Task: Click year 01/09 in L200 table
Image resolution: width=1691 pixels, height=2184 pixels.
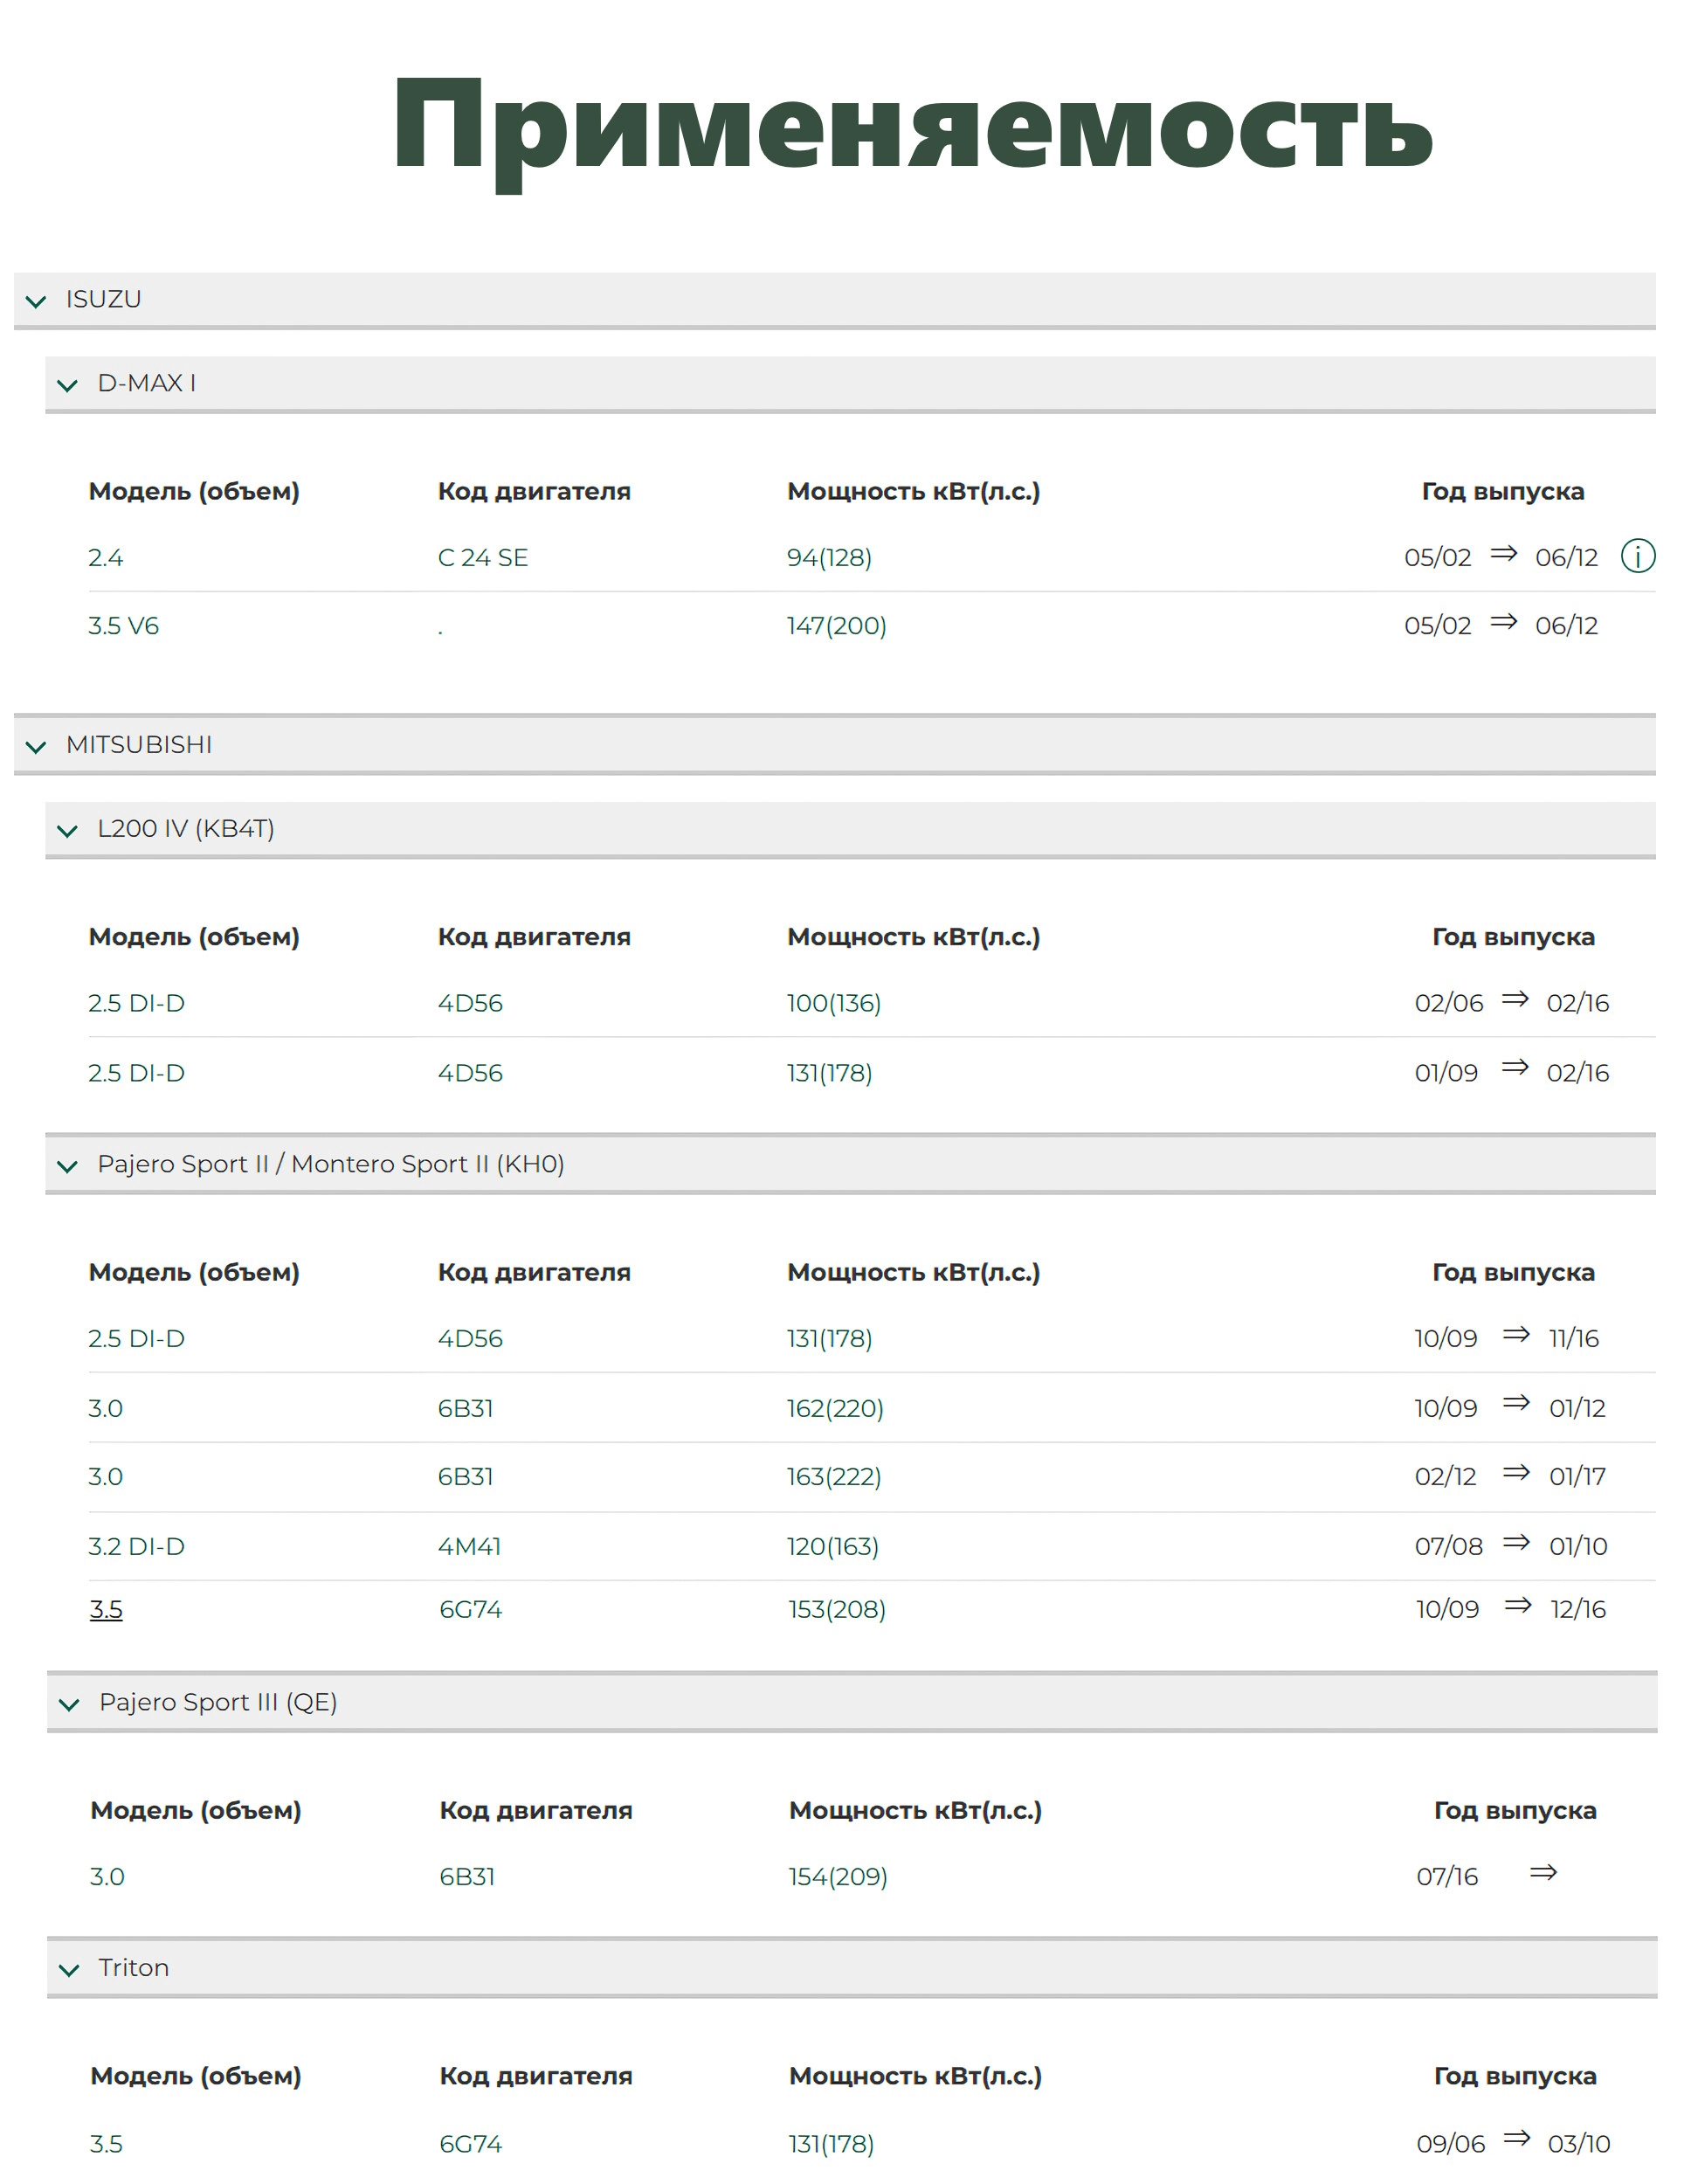Action: coord(1446,1072)
